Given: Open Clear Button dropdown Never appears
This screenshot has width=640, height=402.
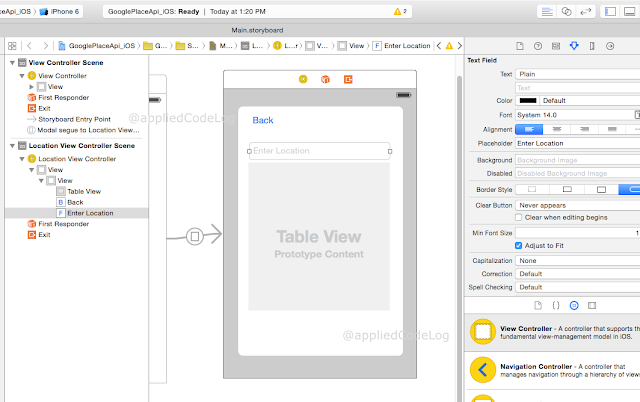Looking at the screenshot, I should coord(578,205).
